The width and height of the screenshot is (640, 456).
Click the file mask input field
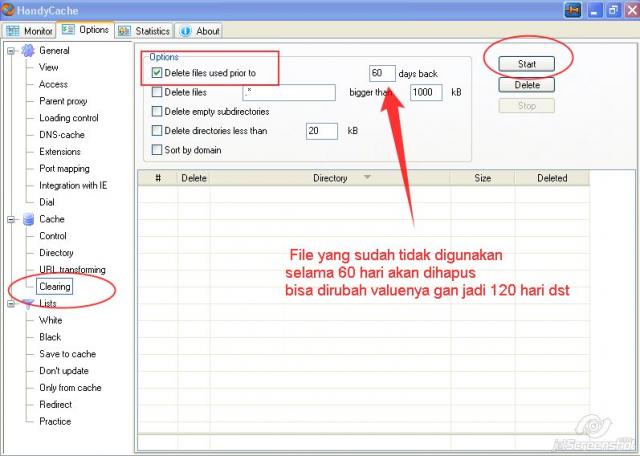(x=289, y=92)
